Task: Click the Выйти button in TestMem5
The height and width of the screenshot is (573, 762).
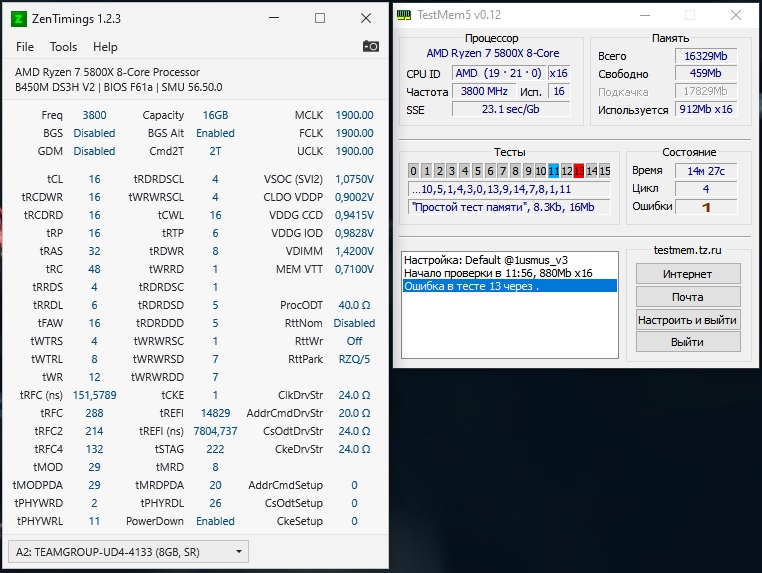Action: tap(688, 342)
